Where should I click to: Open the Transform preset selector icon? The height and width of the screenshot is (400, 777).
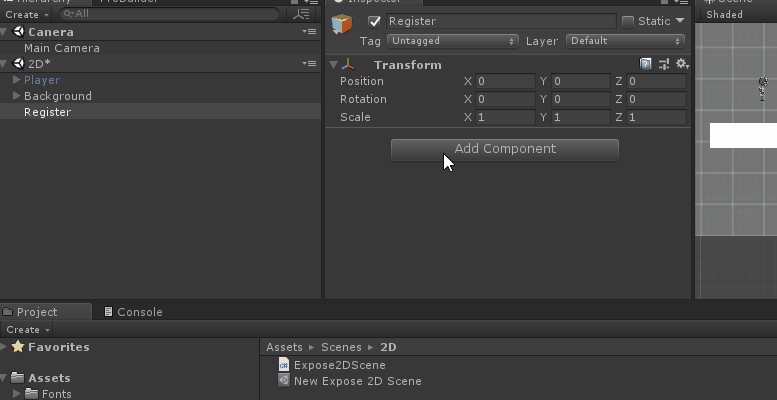[664, 64]
